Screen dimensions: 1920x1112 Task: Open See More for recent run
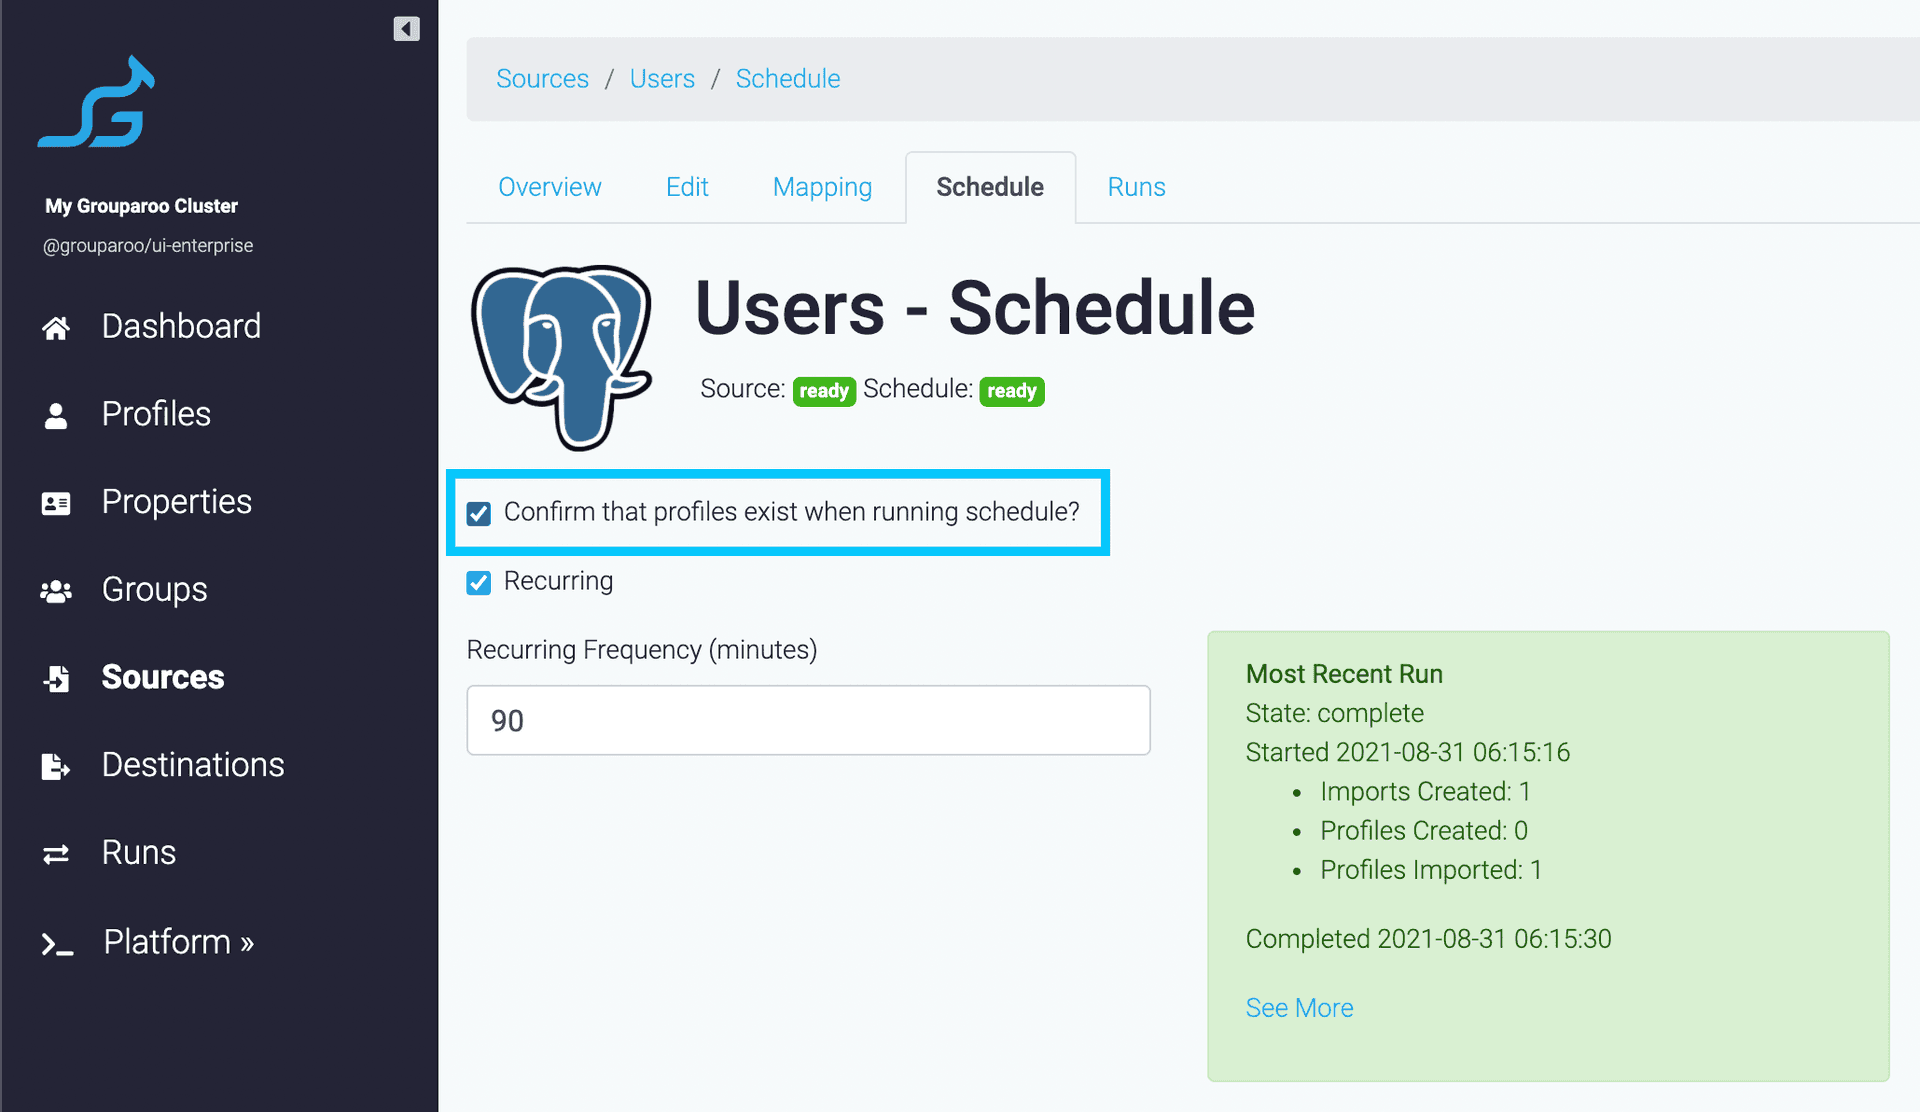(x=1299, y=1008)
